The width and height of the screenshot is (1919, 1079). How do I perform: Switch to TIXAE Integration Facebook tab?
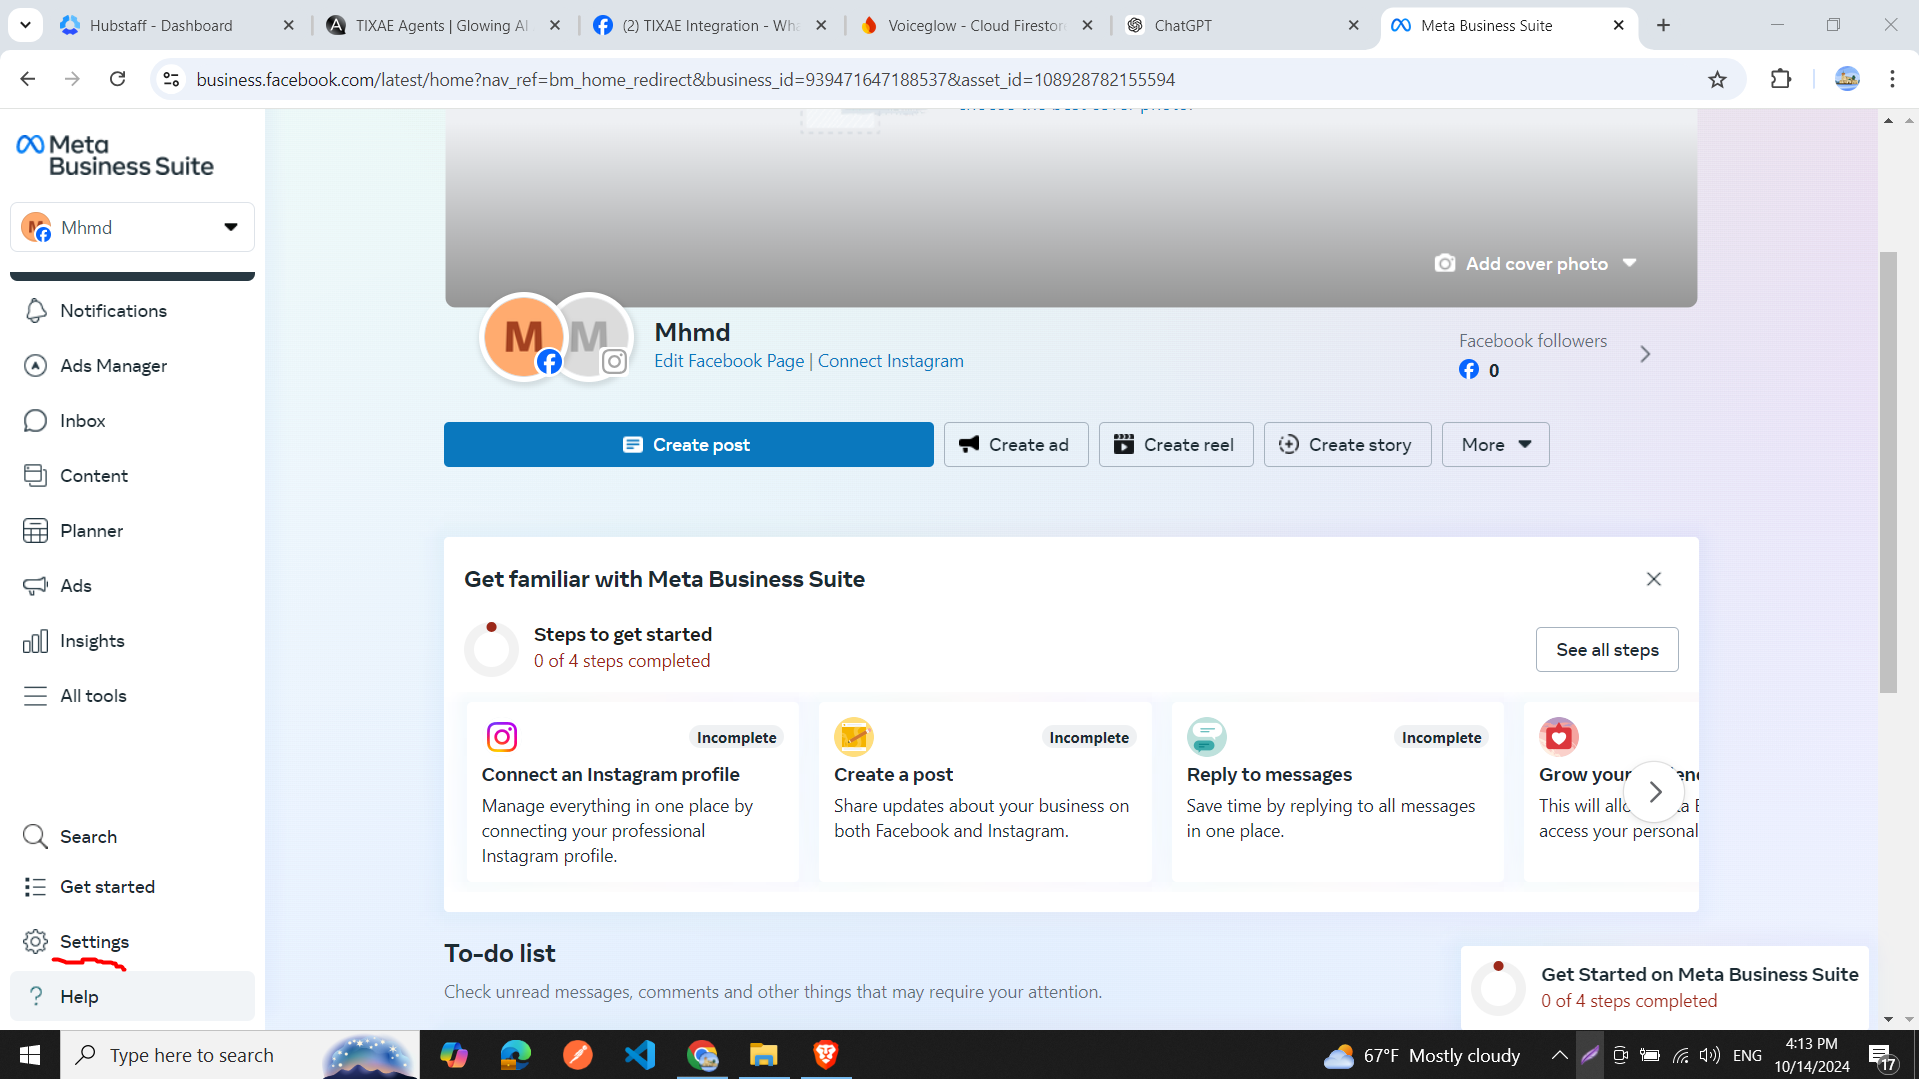[711, 25]
